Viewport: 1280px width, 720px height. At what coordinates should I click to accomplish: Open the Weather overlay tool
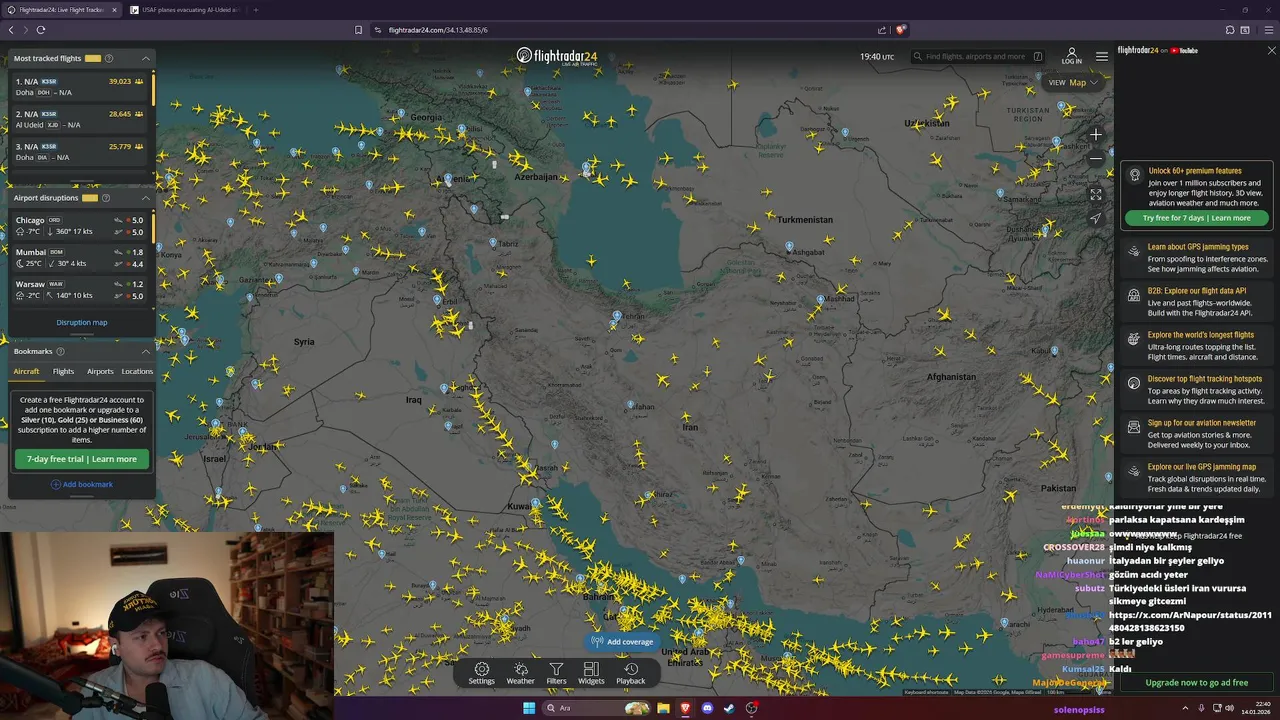click(x=520, y=673)
